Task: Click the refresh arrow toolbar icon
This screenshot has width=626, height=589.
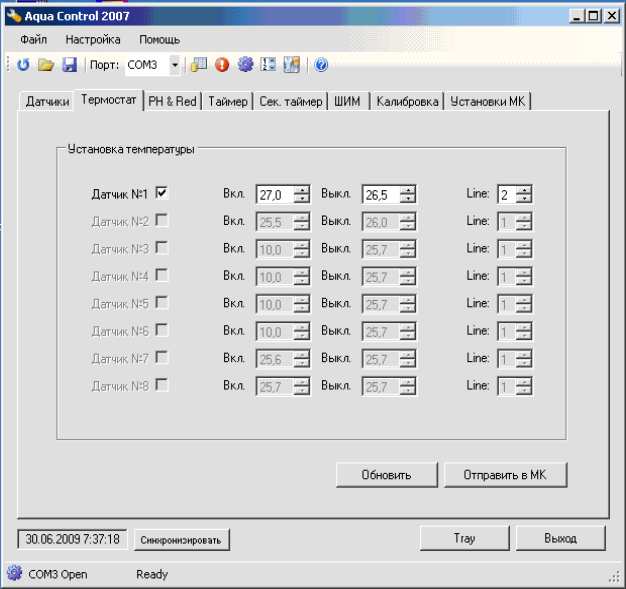Action: click(23, 65)
